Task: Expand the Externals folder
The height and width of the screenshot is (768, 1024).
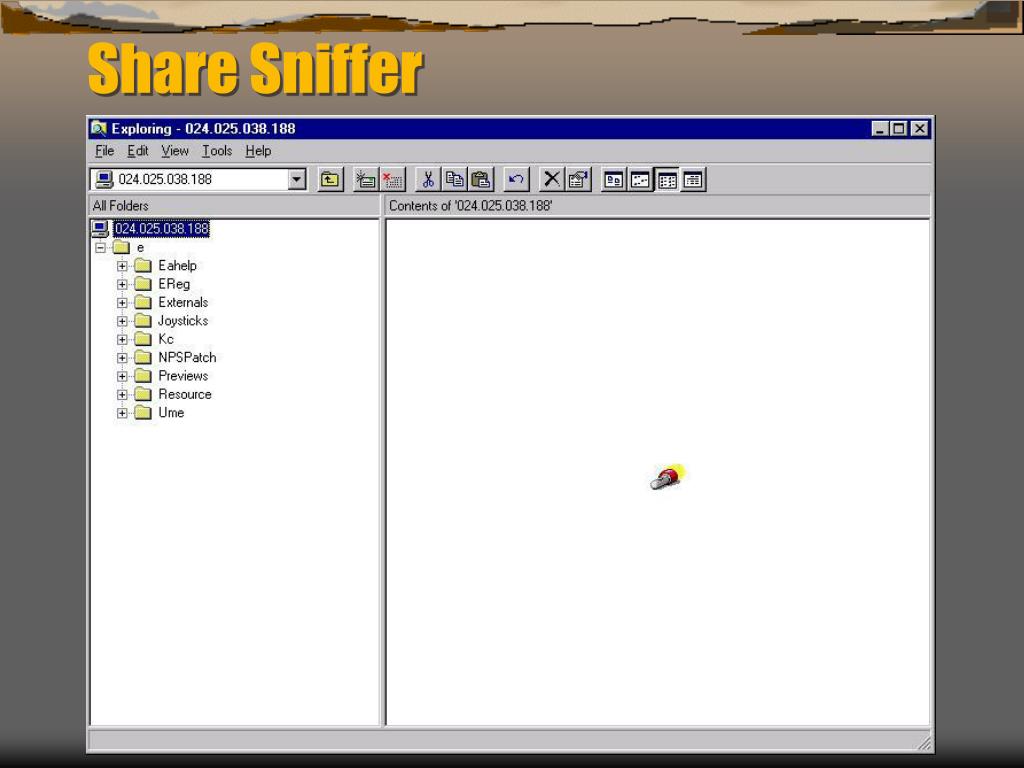Action: (122, 302)
